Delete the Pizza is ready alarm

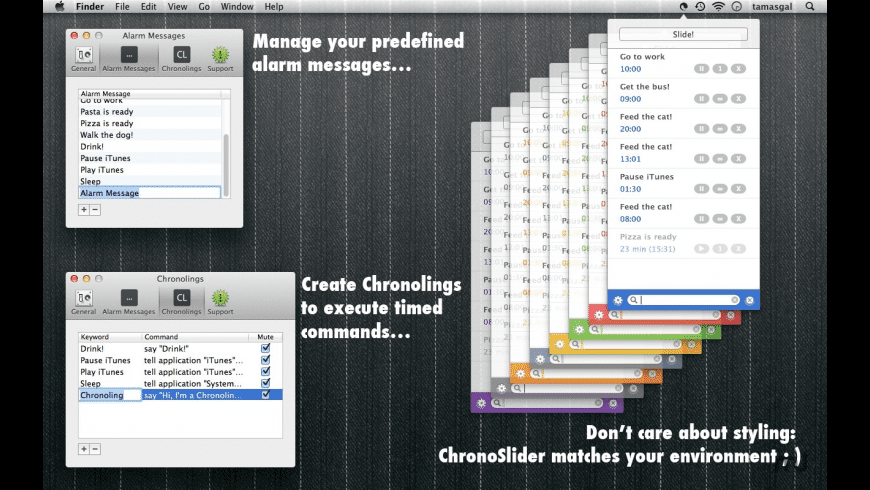click(738, 249)
